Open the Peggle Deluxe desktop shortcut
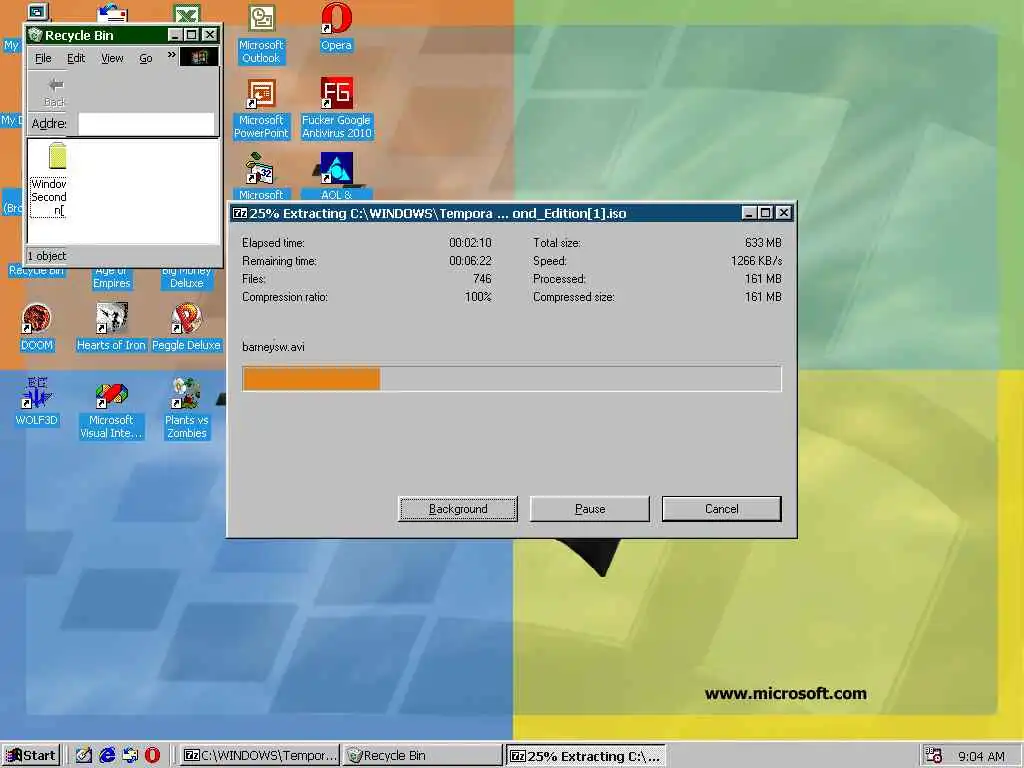The width and height of the screenshot is (1024, 768). click(186, 319)
